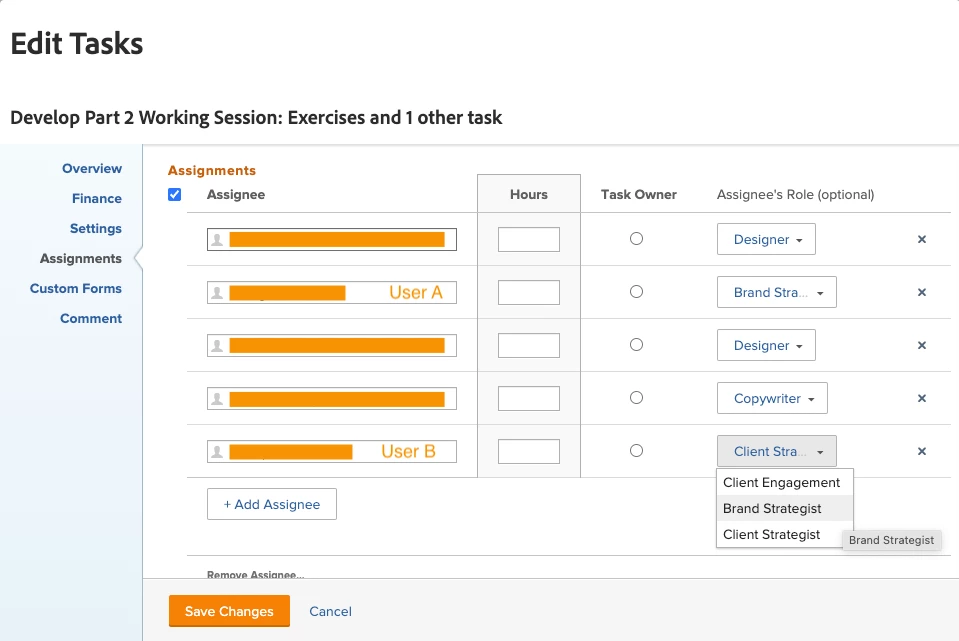Open the first Designer role dropdown

[x=766, y=240]
